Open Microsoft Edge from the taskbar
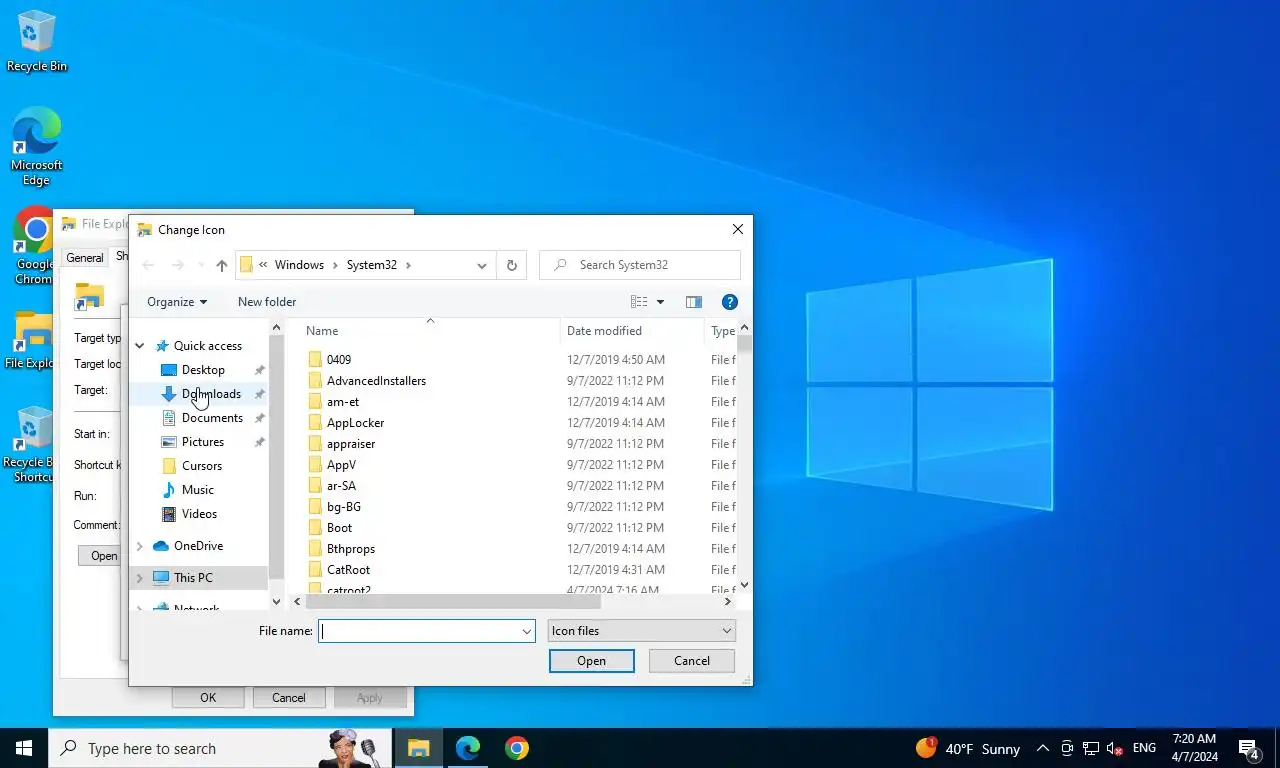Screen dimensions: 1280x768 tap(468, 748)
